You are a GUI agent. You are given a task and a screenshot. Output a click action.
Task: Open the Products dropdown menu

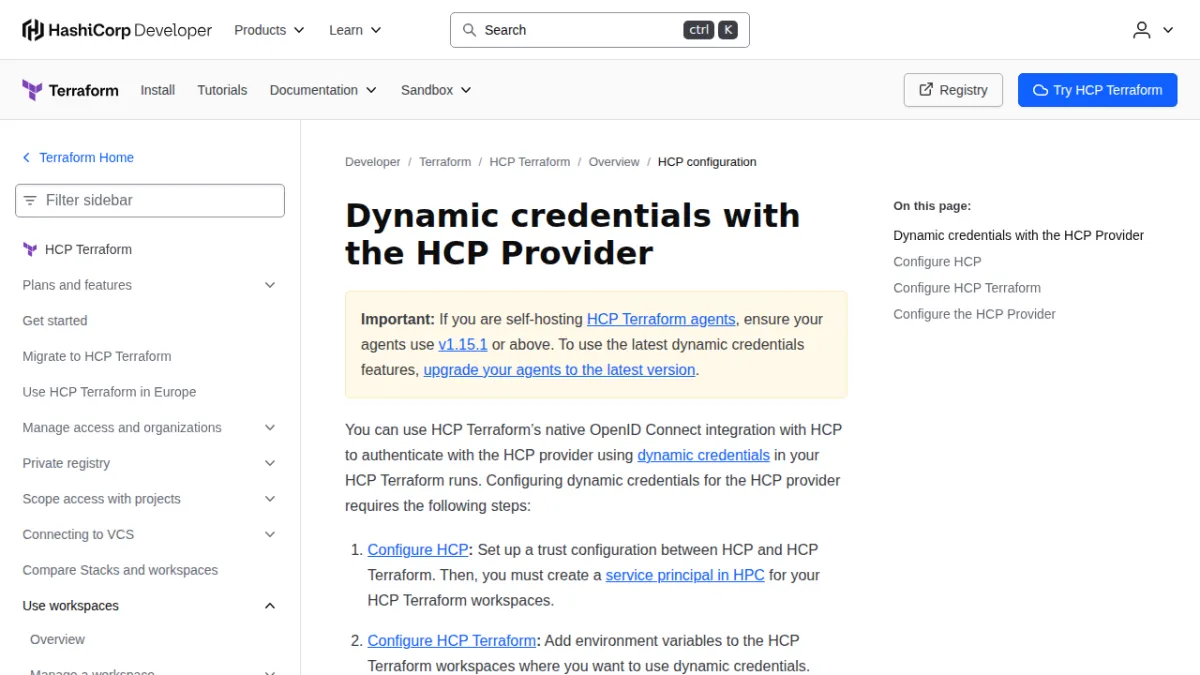tap(269, 30)
